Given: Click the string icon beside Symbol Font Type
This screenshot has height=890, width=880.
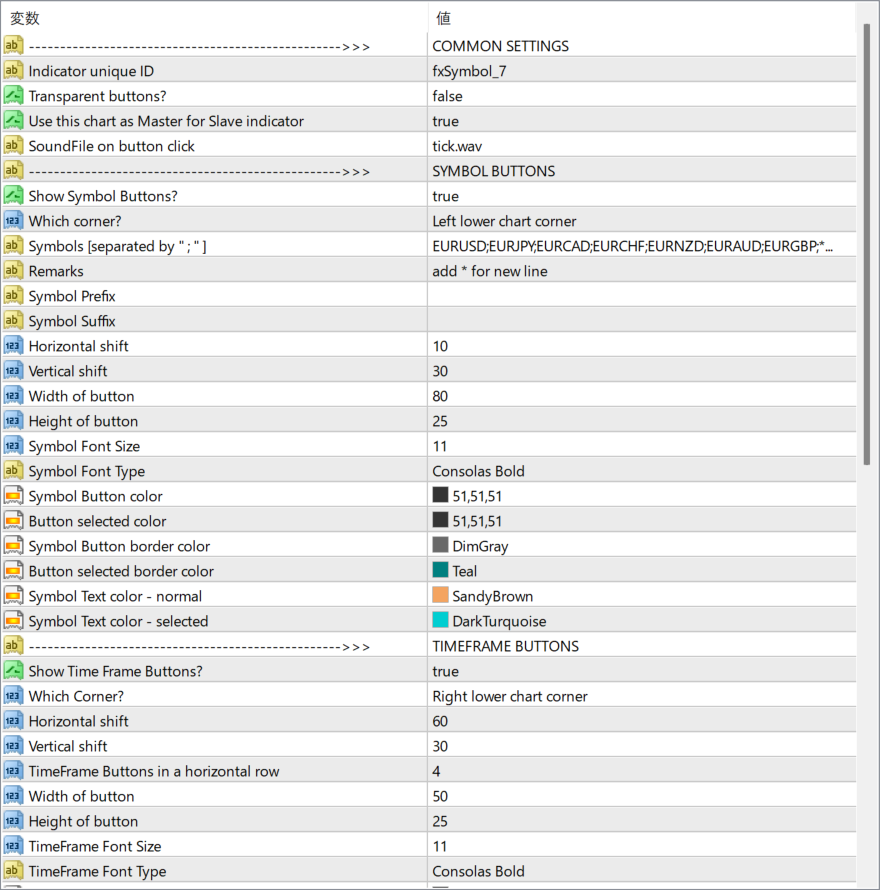Looking at the screenshot, I should coord(13,471).
